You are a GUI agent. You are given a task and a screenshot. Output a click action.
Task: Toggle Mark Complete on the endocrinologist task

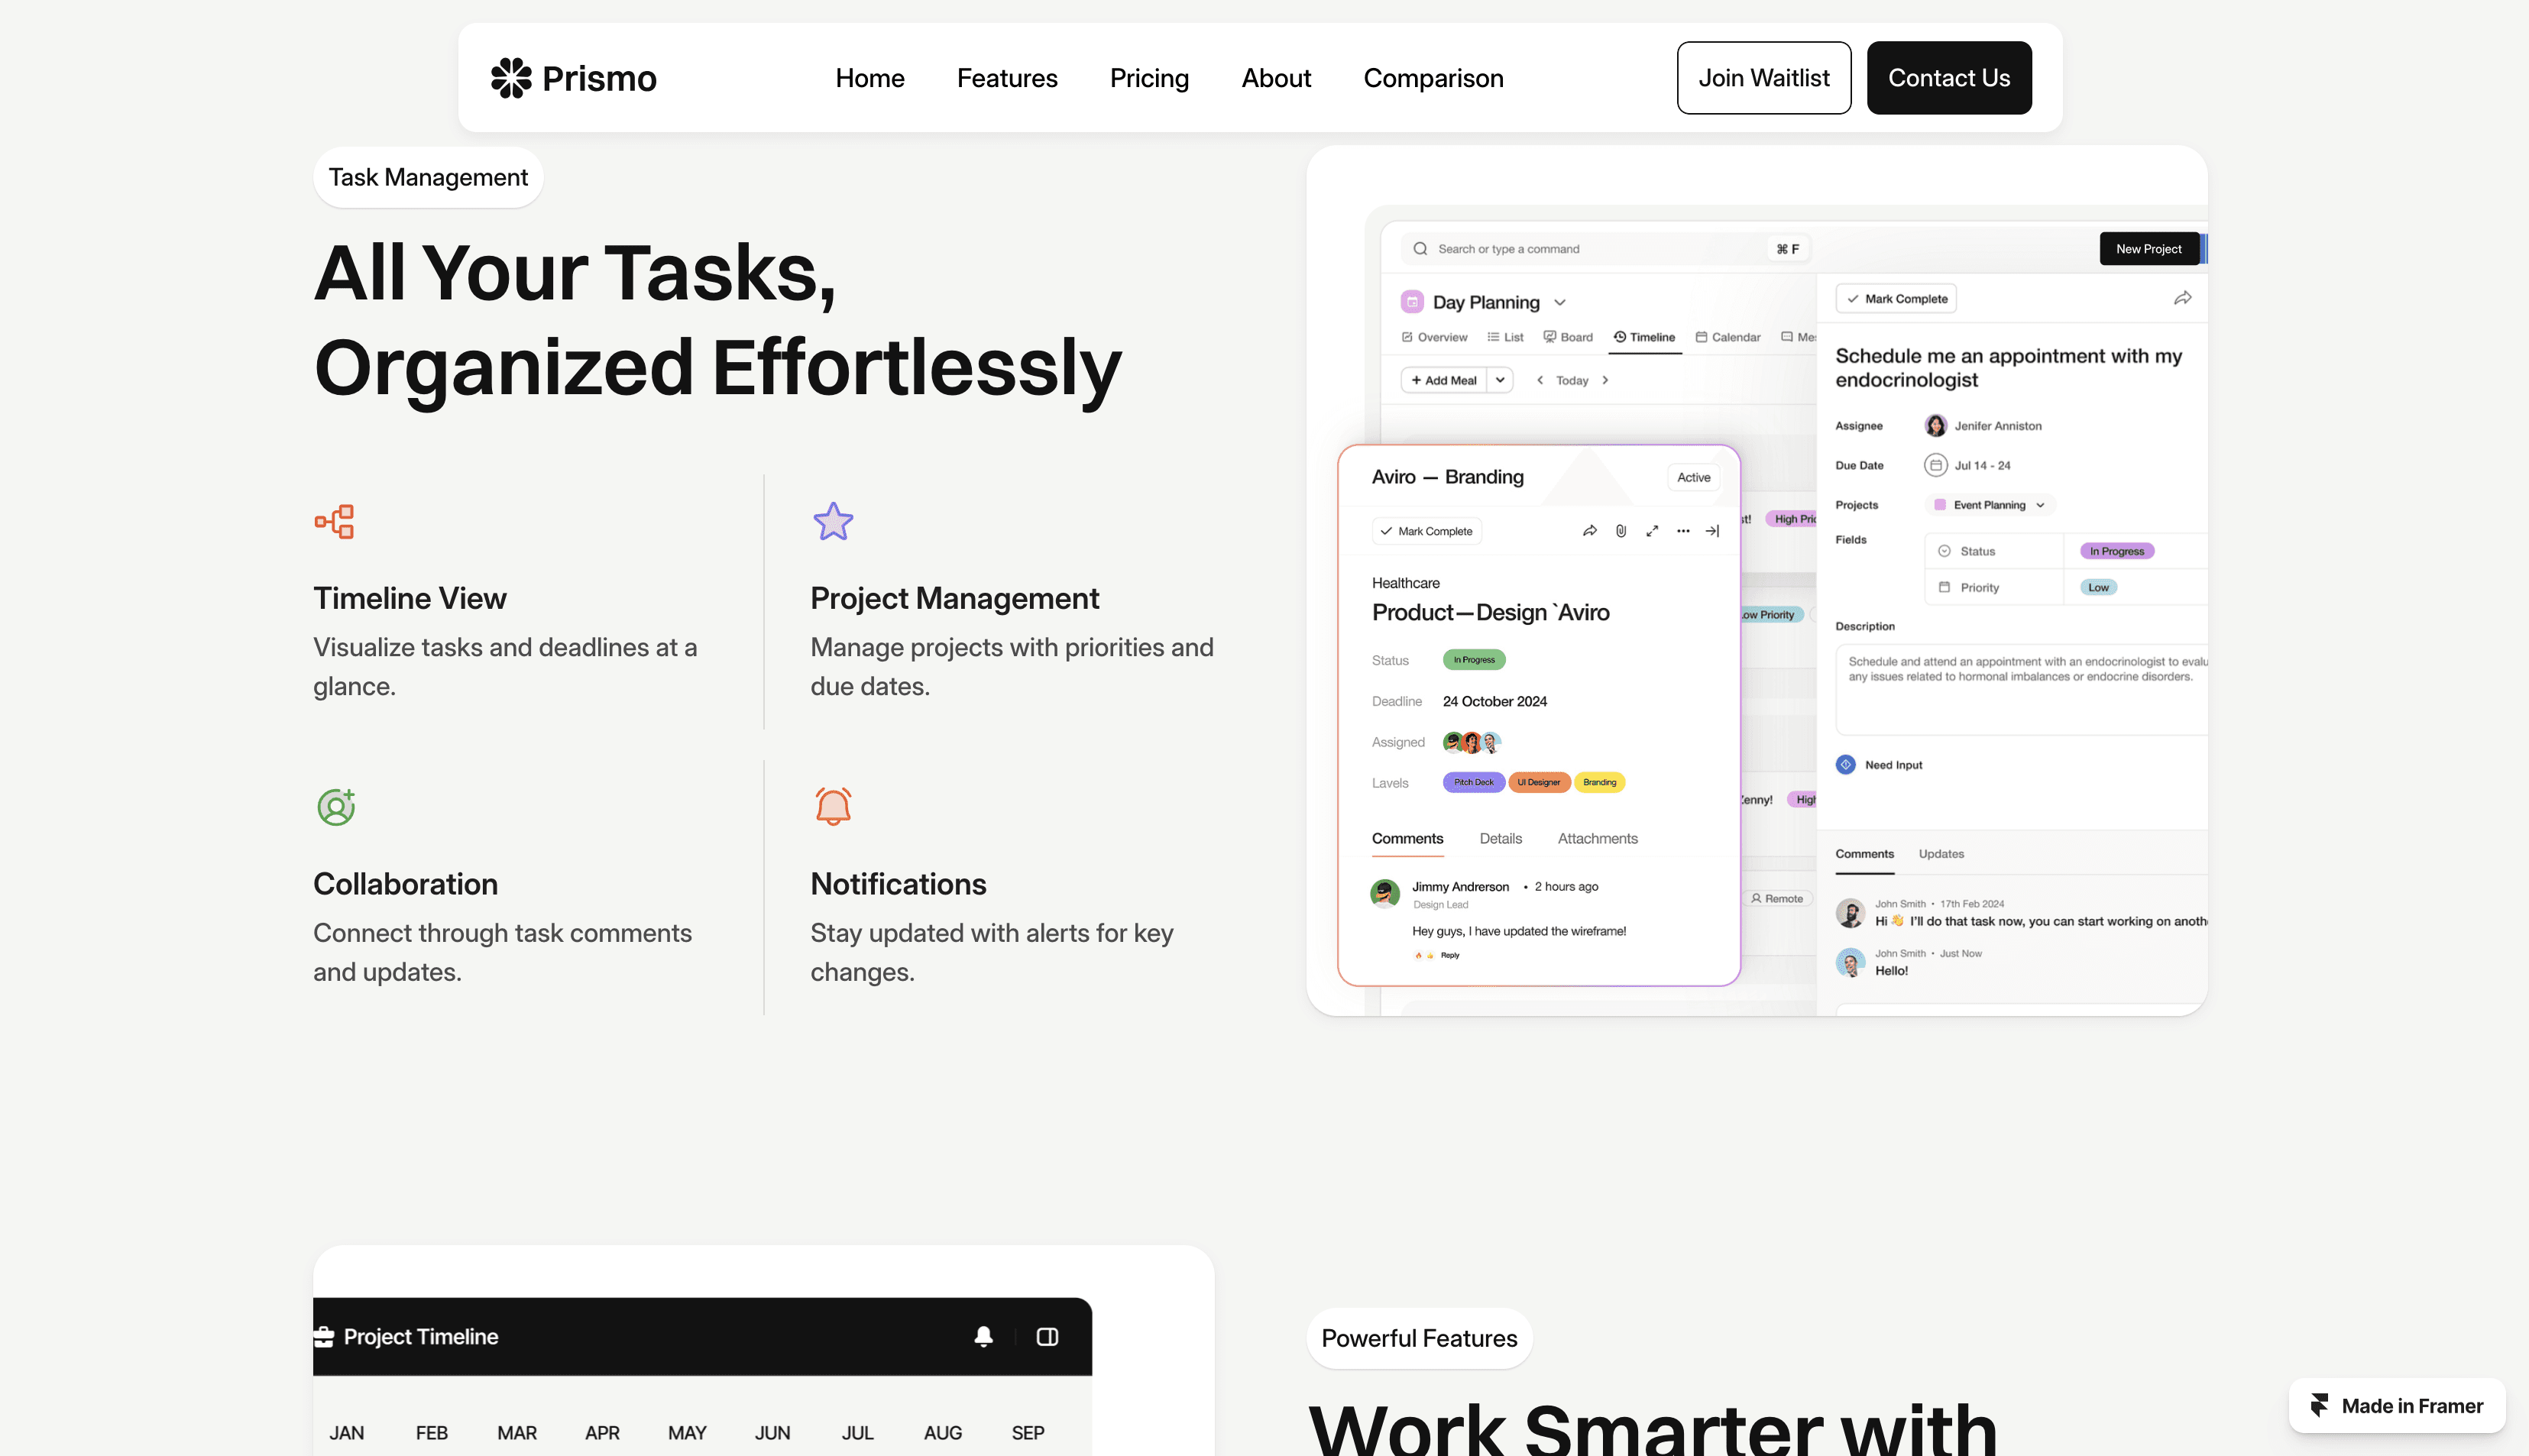pos(1896,299)
